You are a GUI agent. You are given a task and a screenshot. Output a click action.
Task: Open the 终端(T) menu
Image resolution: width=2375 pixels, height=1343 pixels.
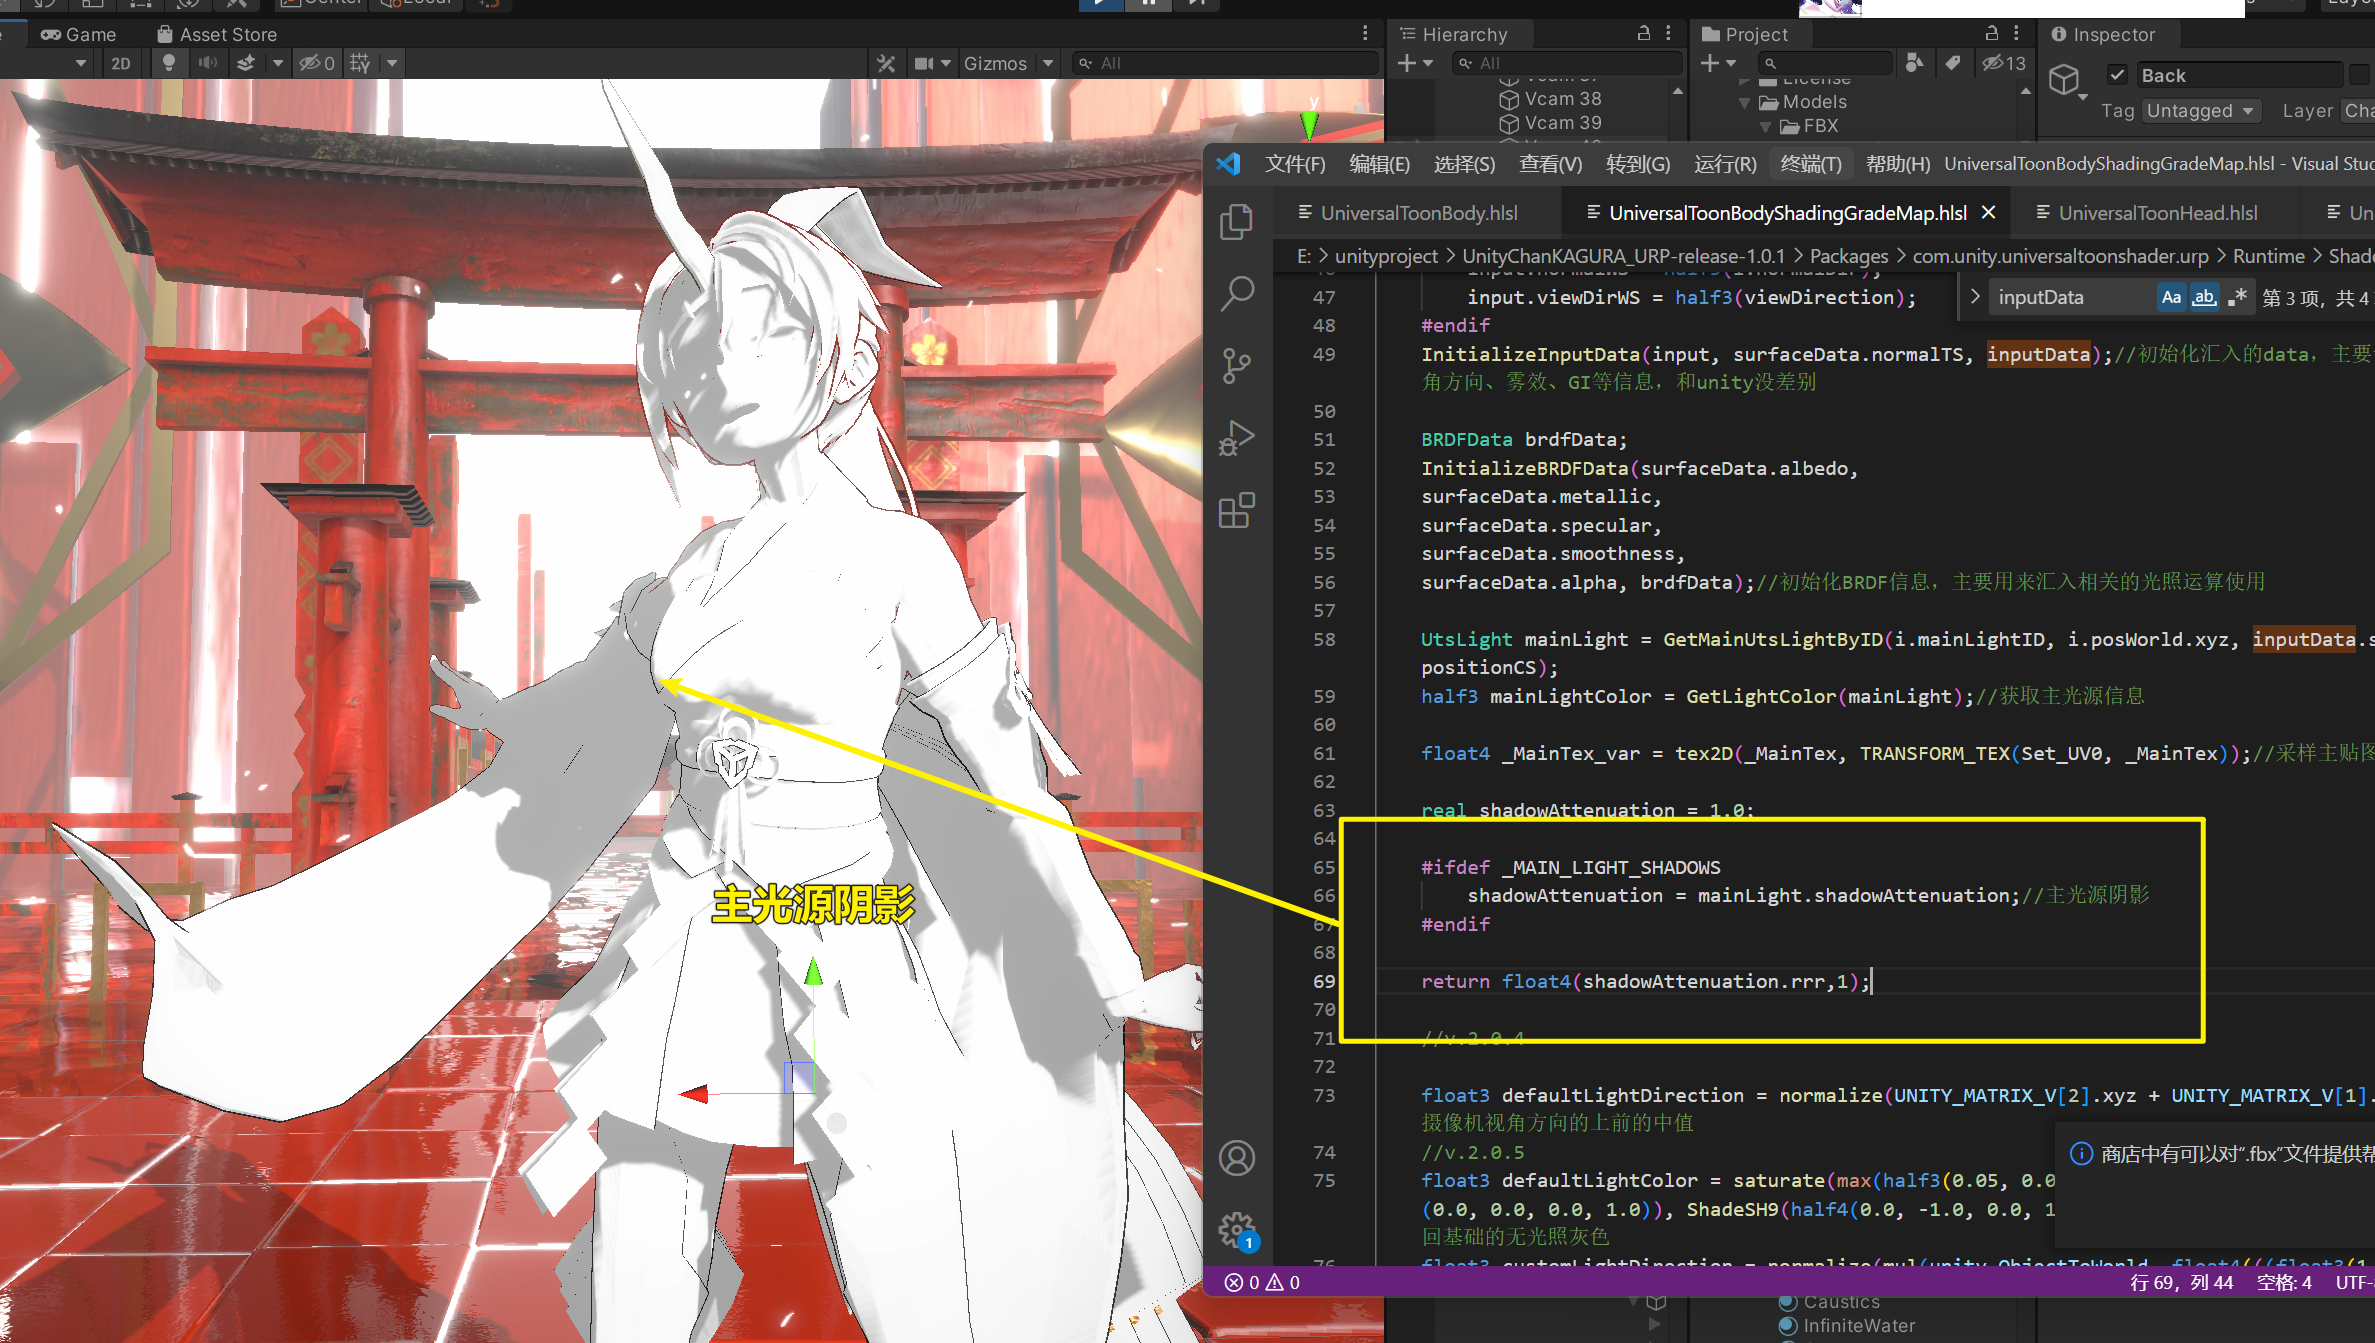pyautogui.click(x=1811, y=164)
